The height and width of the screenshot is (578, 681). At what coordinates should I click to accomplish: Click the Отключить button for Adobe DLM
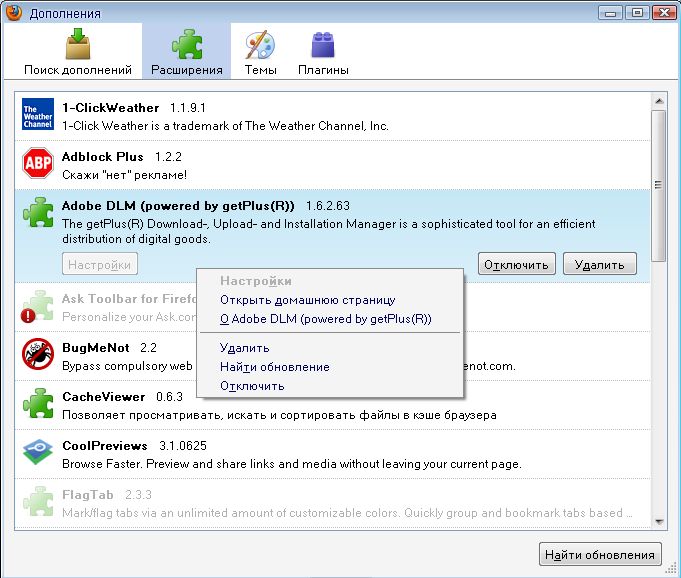tap(516, 264)
